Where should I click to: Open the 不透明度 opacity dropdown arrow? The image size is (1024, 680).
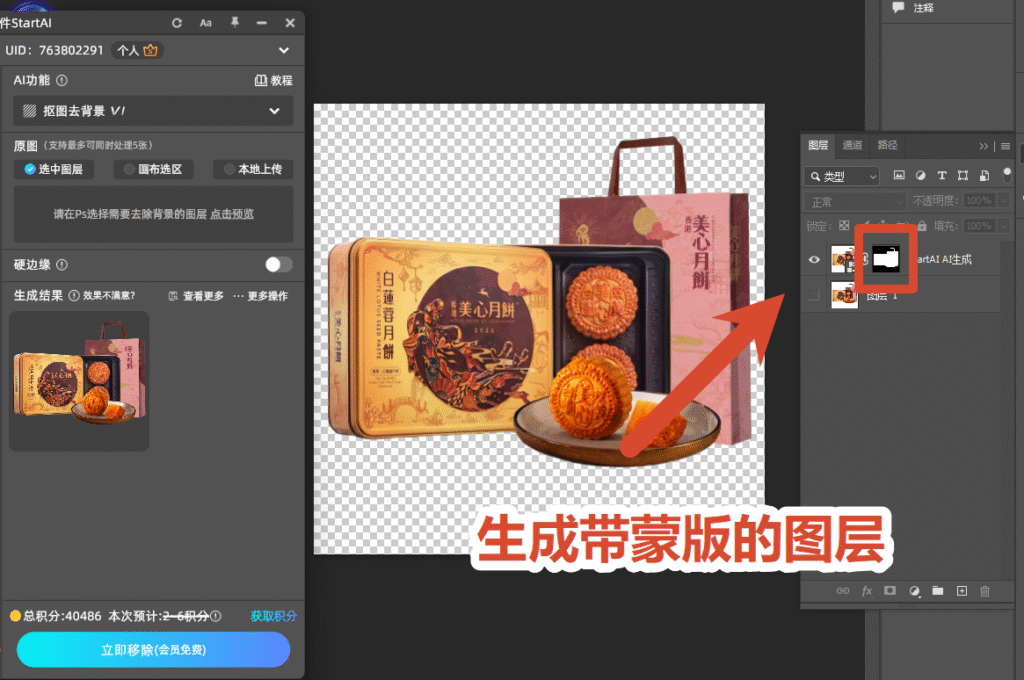click(x=1004, y=200)
